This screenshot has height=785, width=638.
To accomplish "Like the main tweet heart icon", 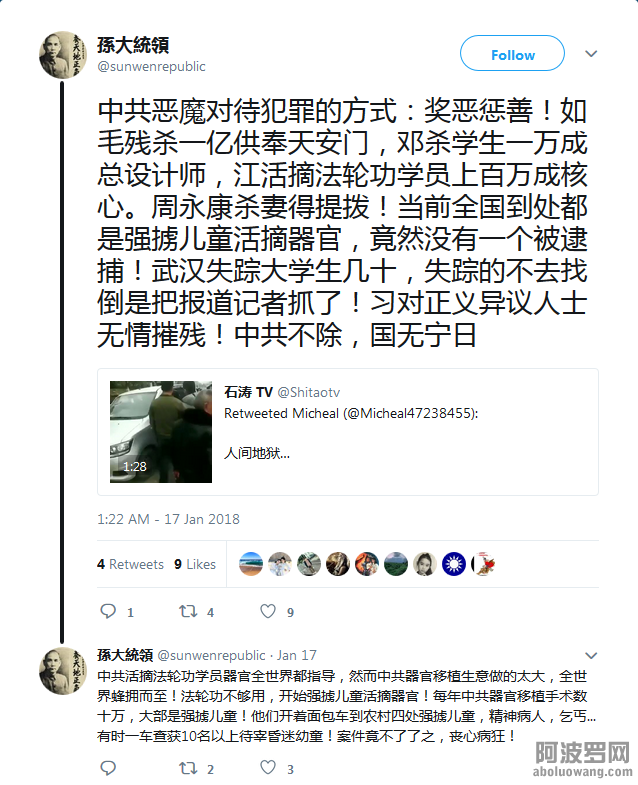I will click(x=268, y=611).
